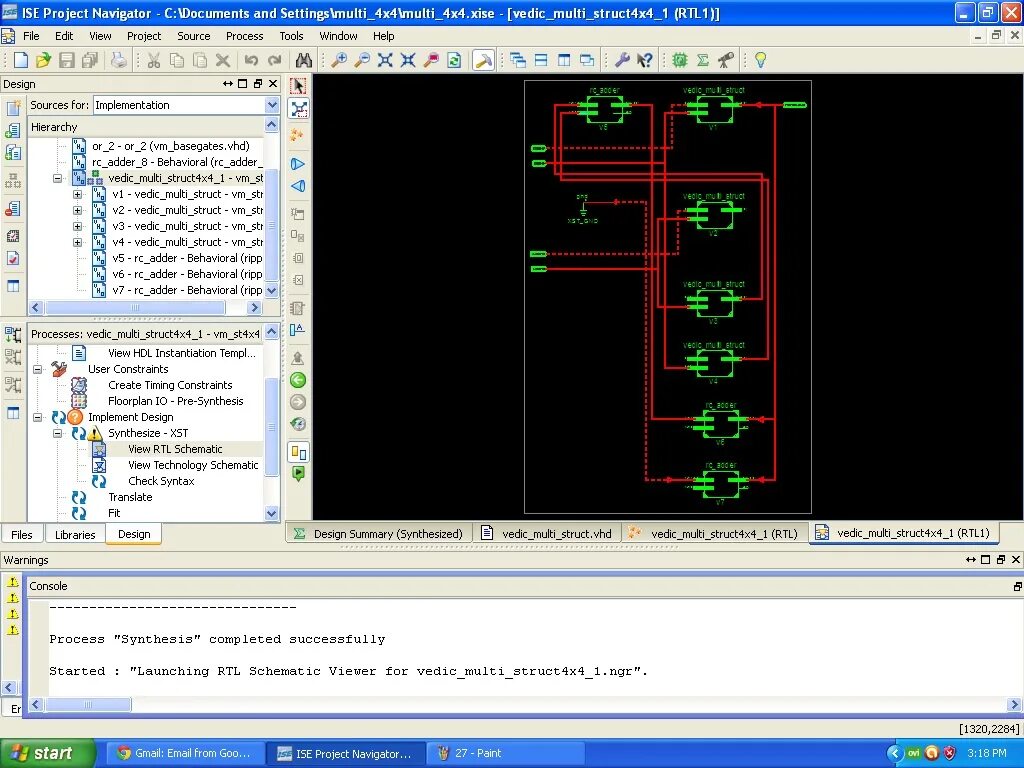The image size is (1024, 768).
Task: Click the Cut scissors icon
Action: click(x=153, y=60)
